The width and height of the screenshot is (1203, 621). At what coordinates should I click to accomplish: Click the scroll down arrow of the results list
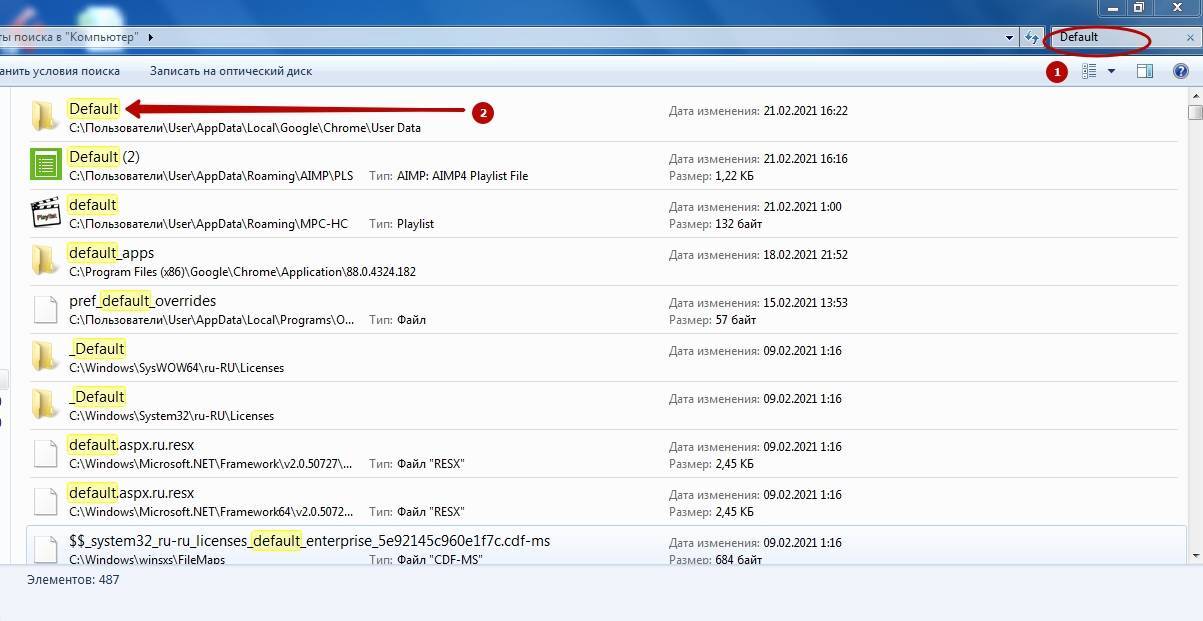pos(1194,553)
